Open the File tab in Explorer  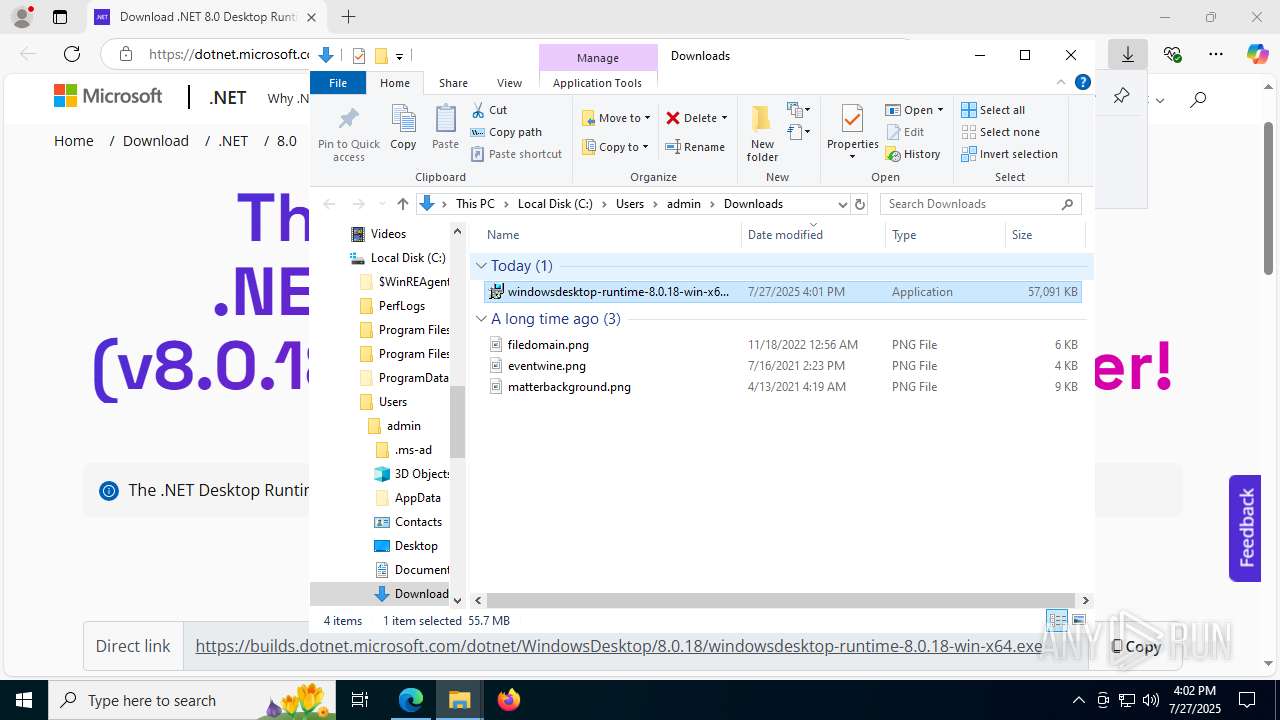338,83
